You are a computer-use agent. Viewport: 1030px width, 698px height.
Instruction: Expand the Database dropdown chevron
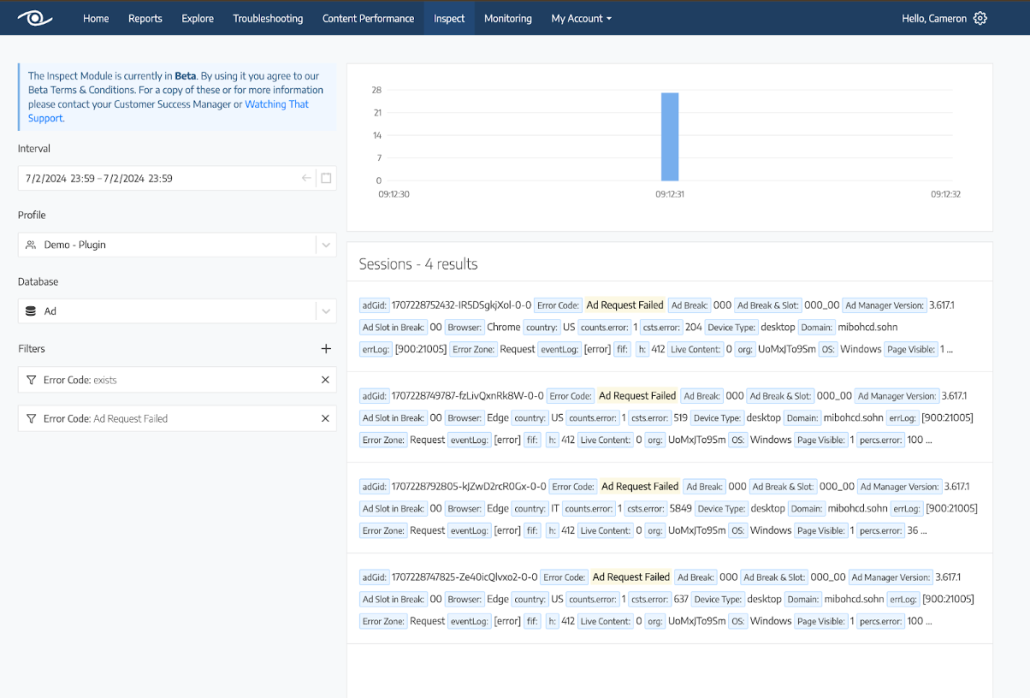tap(326, 311)
